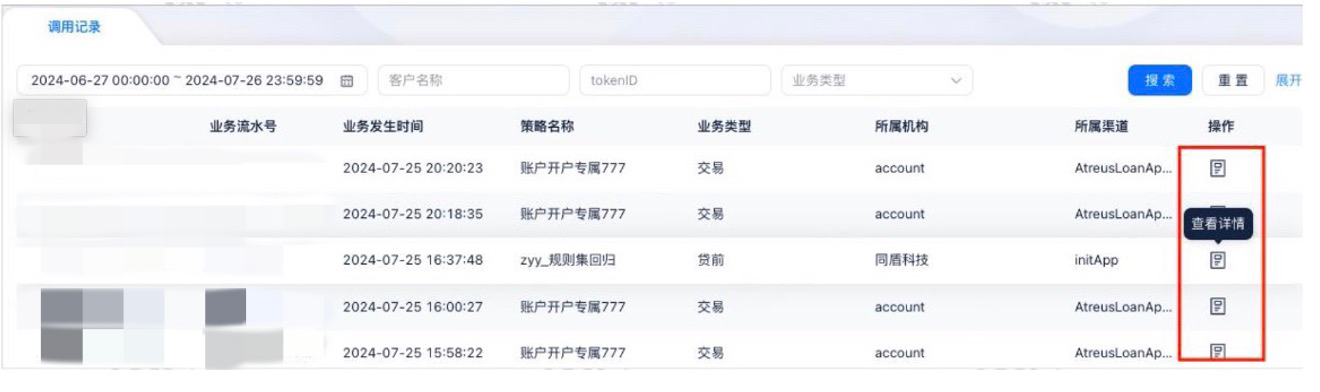View details for the 15:58:22 record
Image resolution: width=1320 pixels, height=392 pixels.
tap(1217, 351)
